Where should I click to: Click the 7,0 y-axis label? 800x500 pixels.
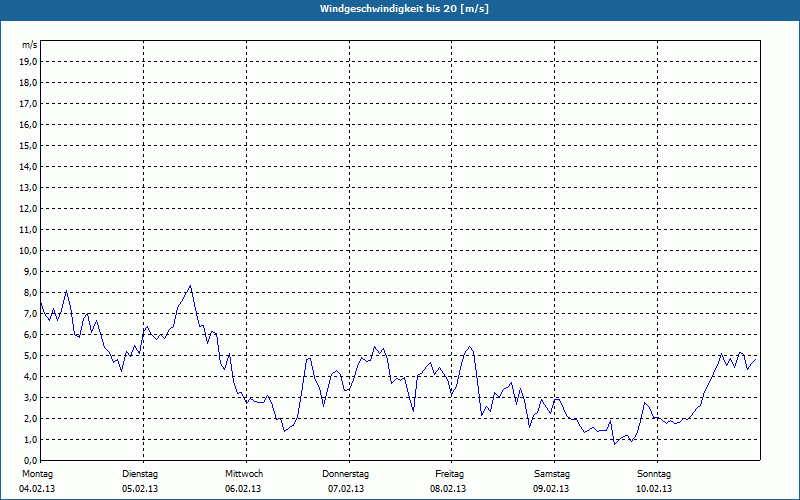coord(30,313)
